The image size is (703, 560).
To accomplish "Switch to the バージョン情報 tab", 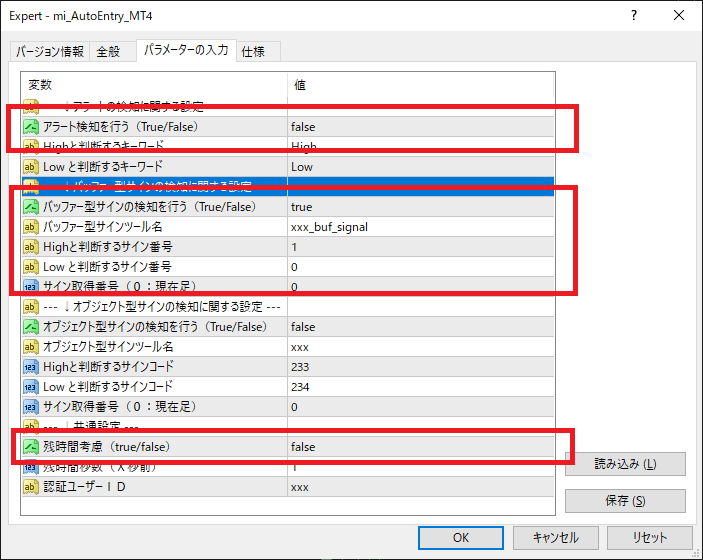I will point(49,52).
